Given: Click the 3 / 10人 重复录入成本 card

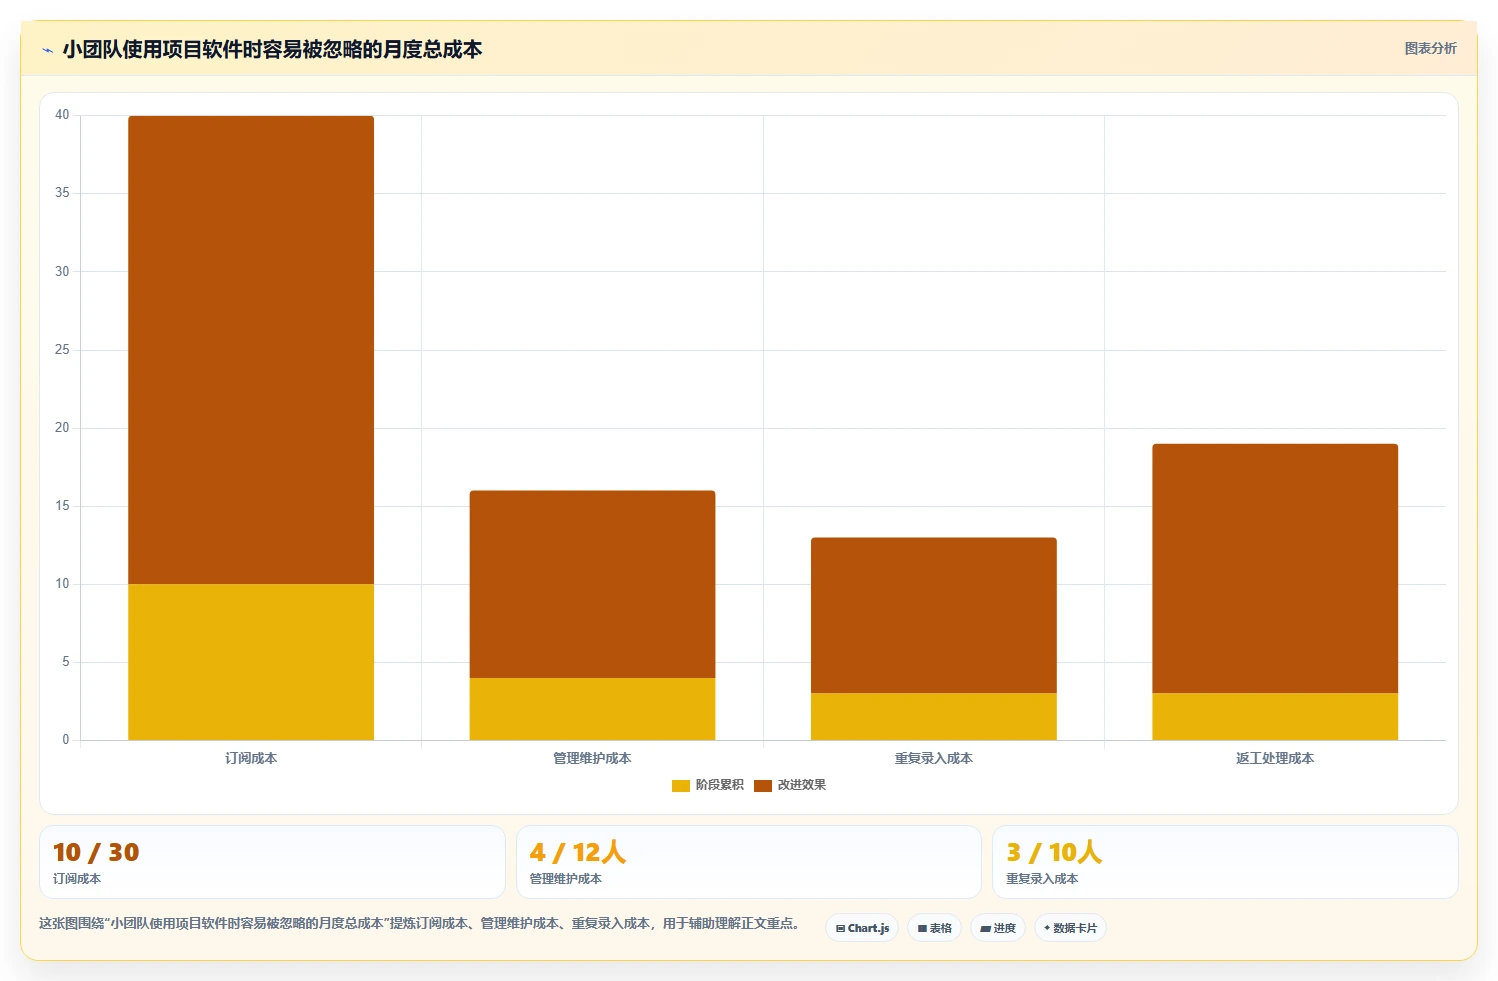Looking at the screenshot, I should coord(1225,862).
